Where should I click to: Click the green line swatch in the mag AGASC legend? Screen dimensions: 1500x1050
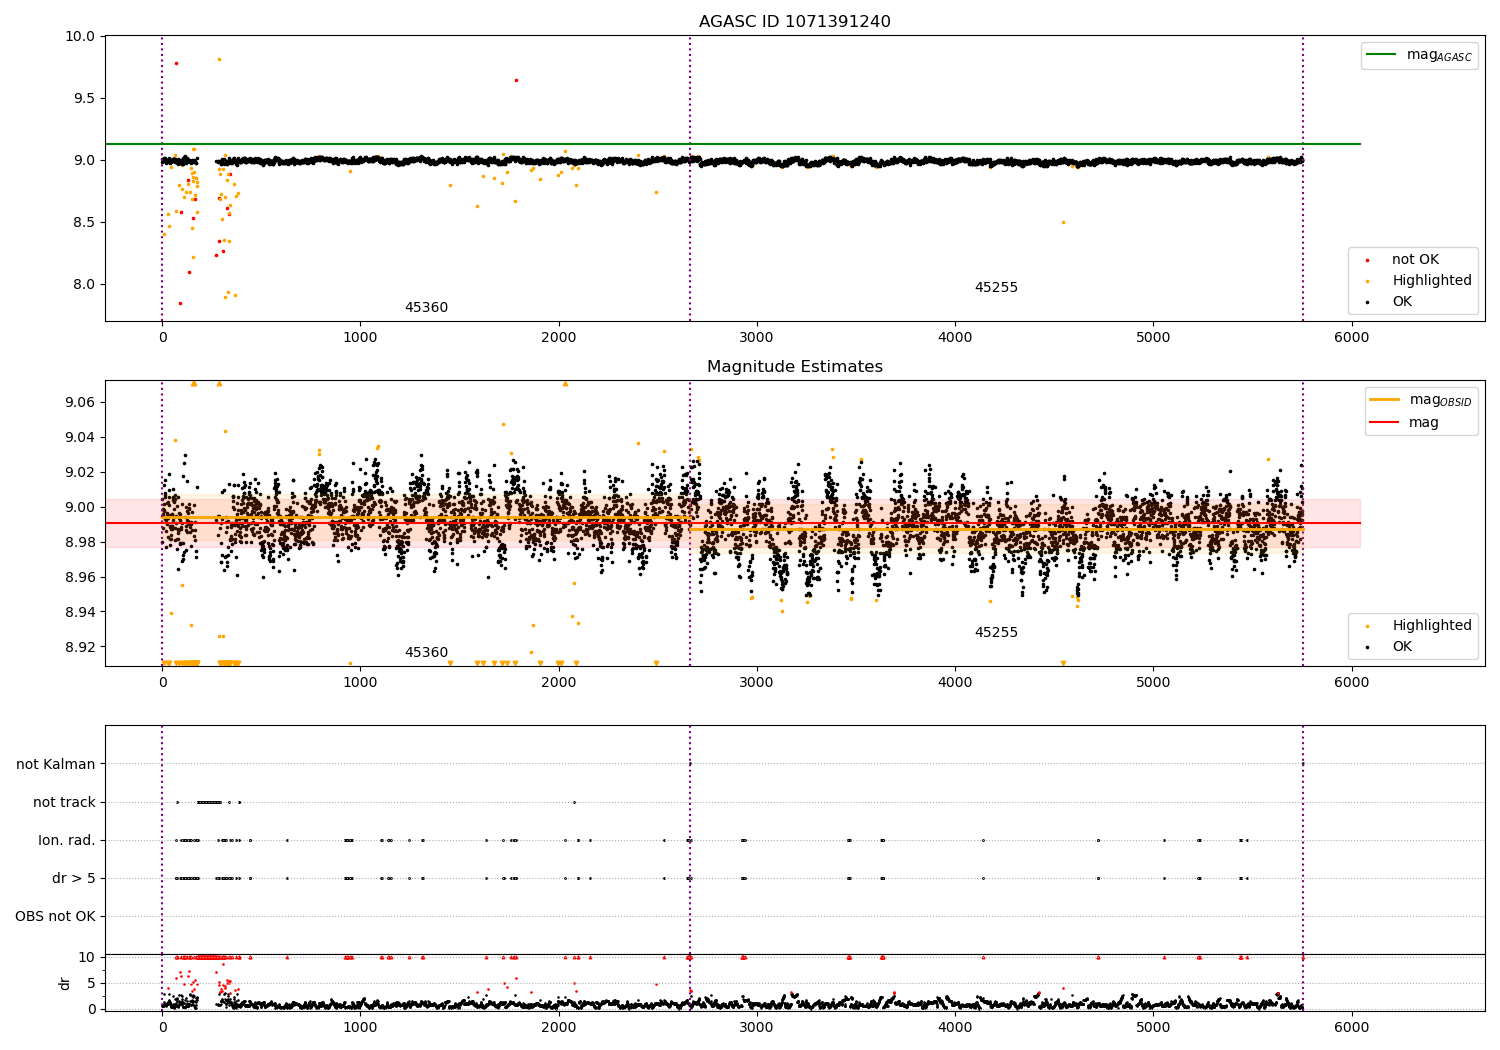pos(1382,55)
